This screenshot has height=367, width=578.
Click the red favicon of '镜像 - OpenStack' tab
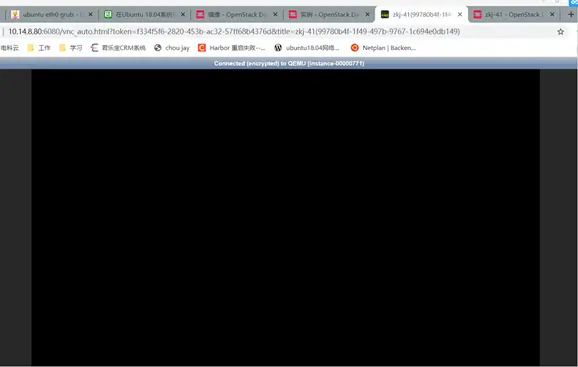(200, 14)
